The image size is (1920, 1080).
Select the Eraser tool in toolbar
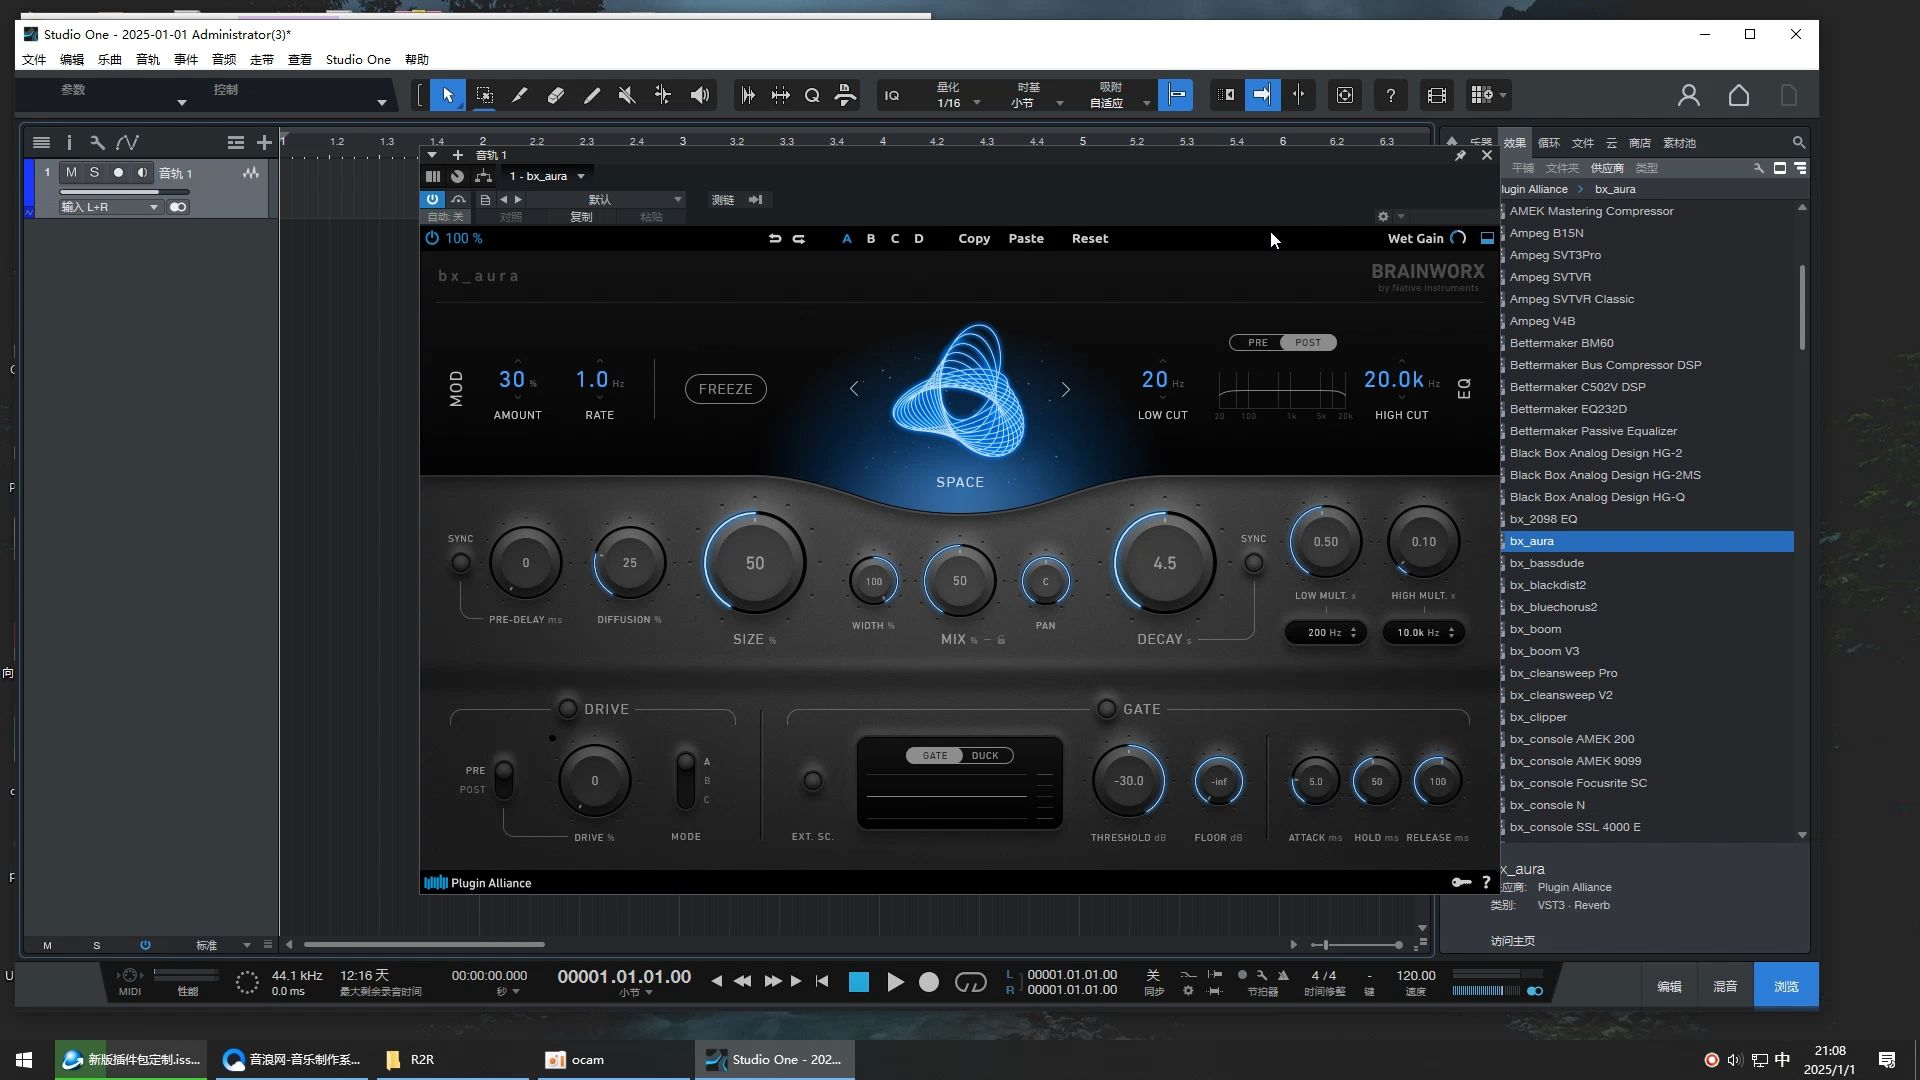[556, 96]
